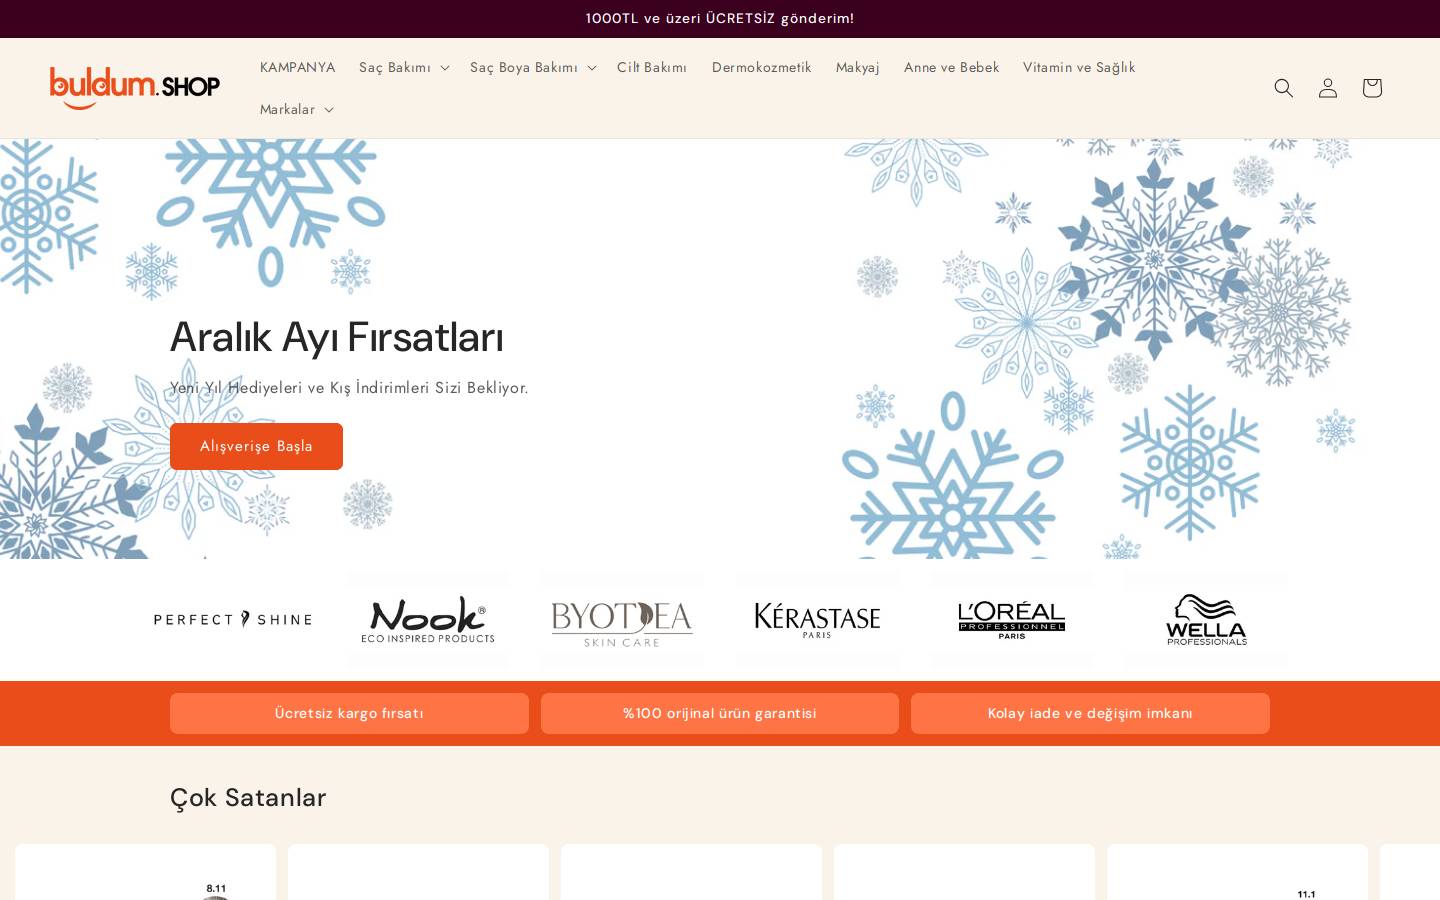The image size is (1440, 900).
Task: Open the Dermokozmetik menu item
Action: click(762, 67)
